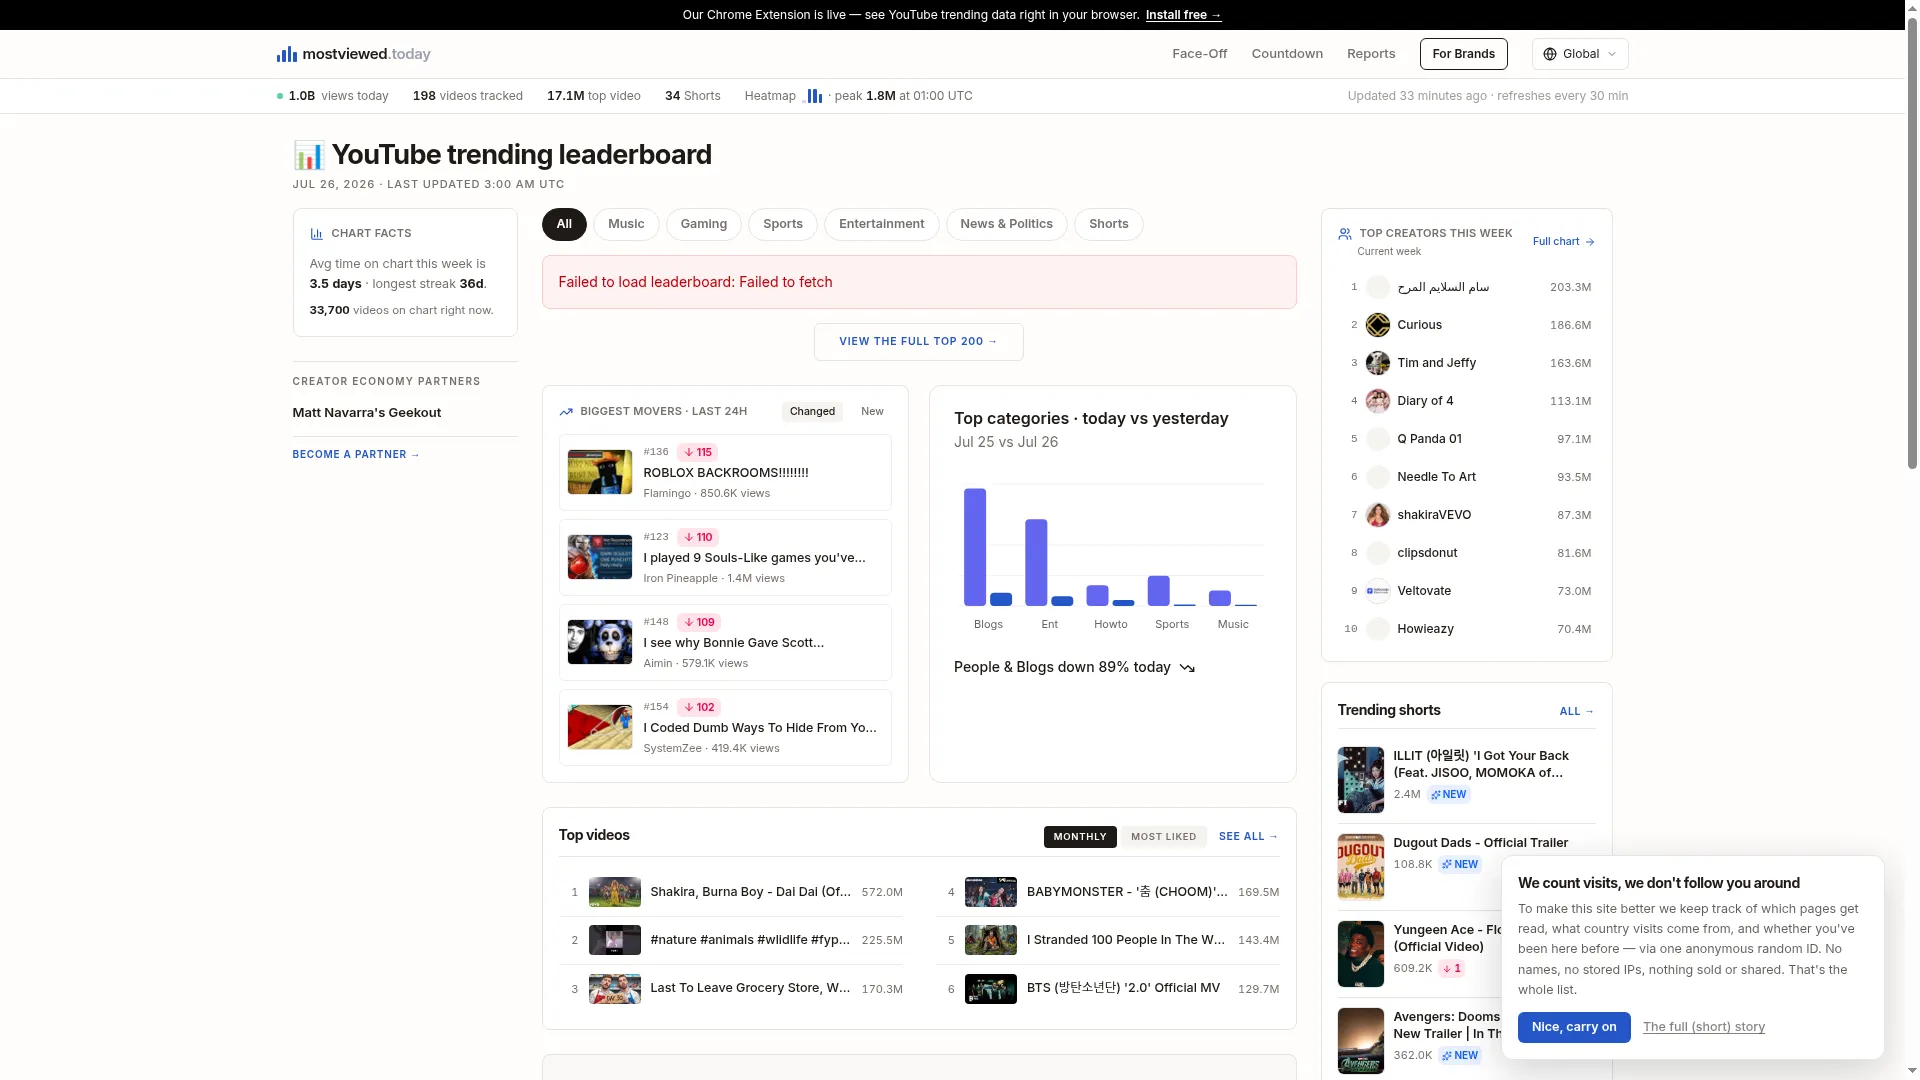This screenshot has width=1920, height=1080.
Task: Click the Tim and Jeffy channel avatar
Action: 1378,363
